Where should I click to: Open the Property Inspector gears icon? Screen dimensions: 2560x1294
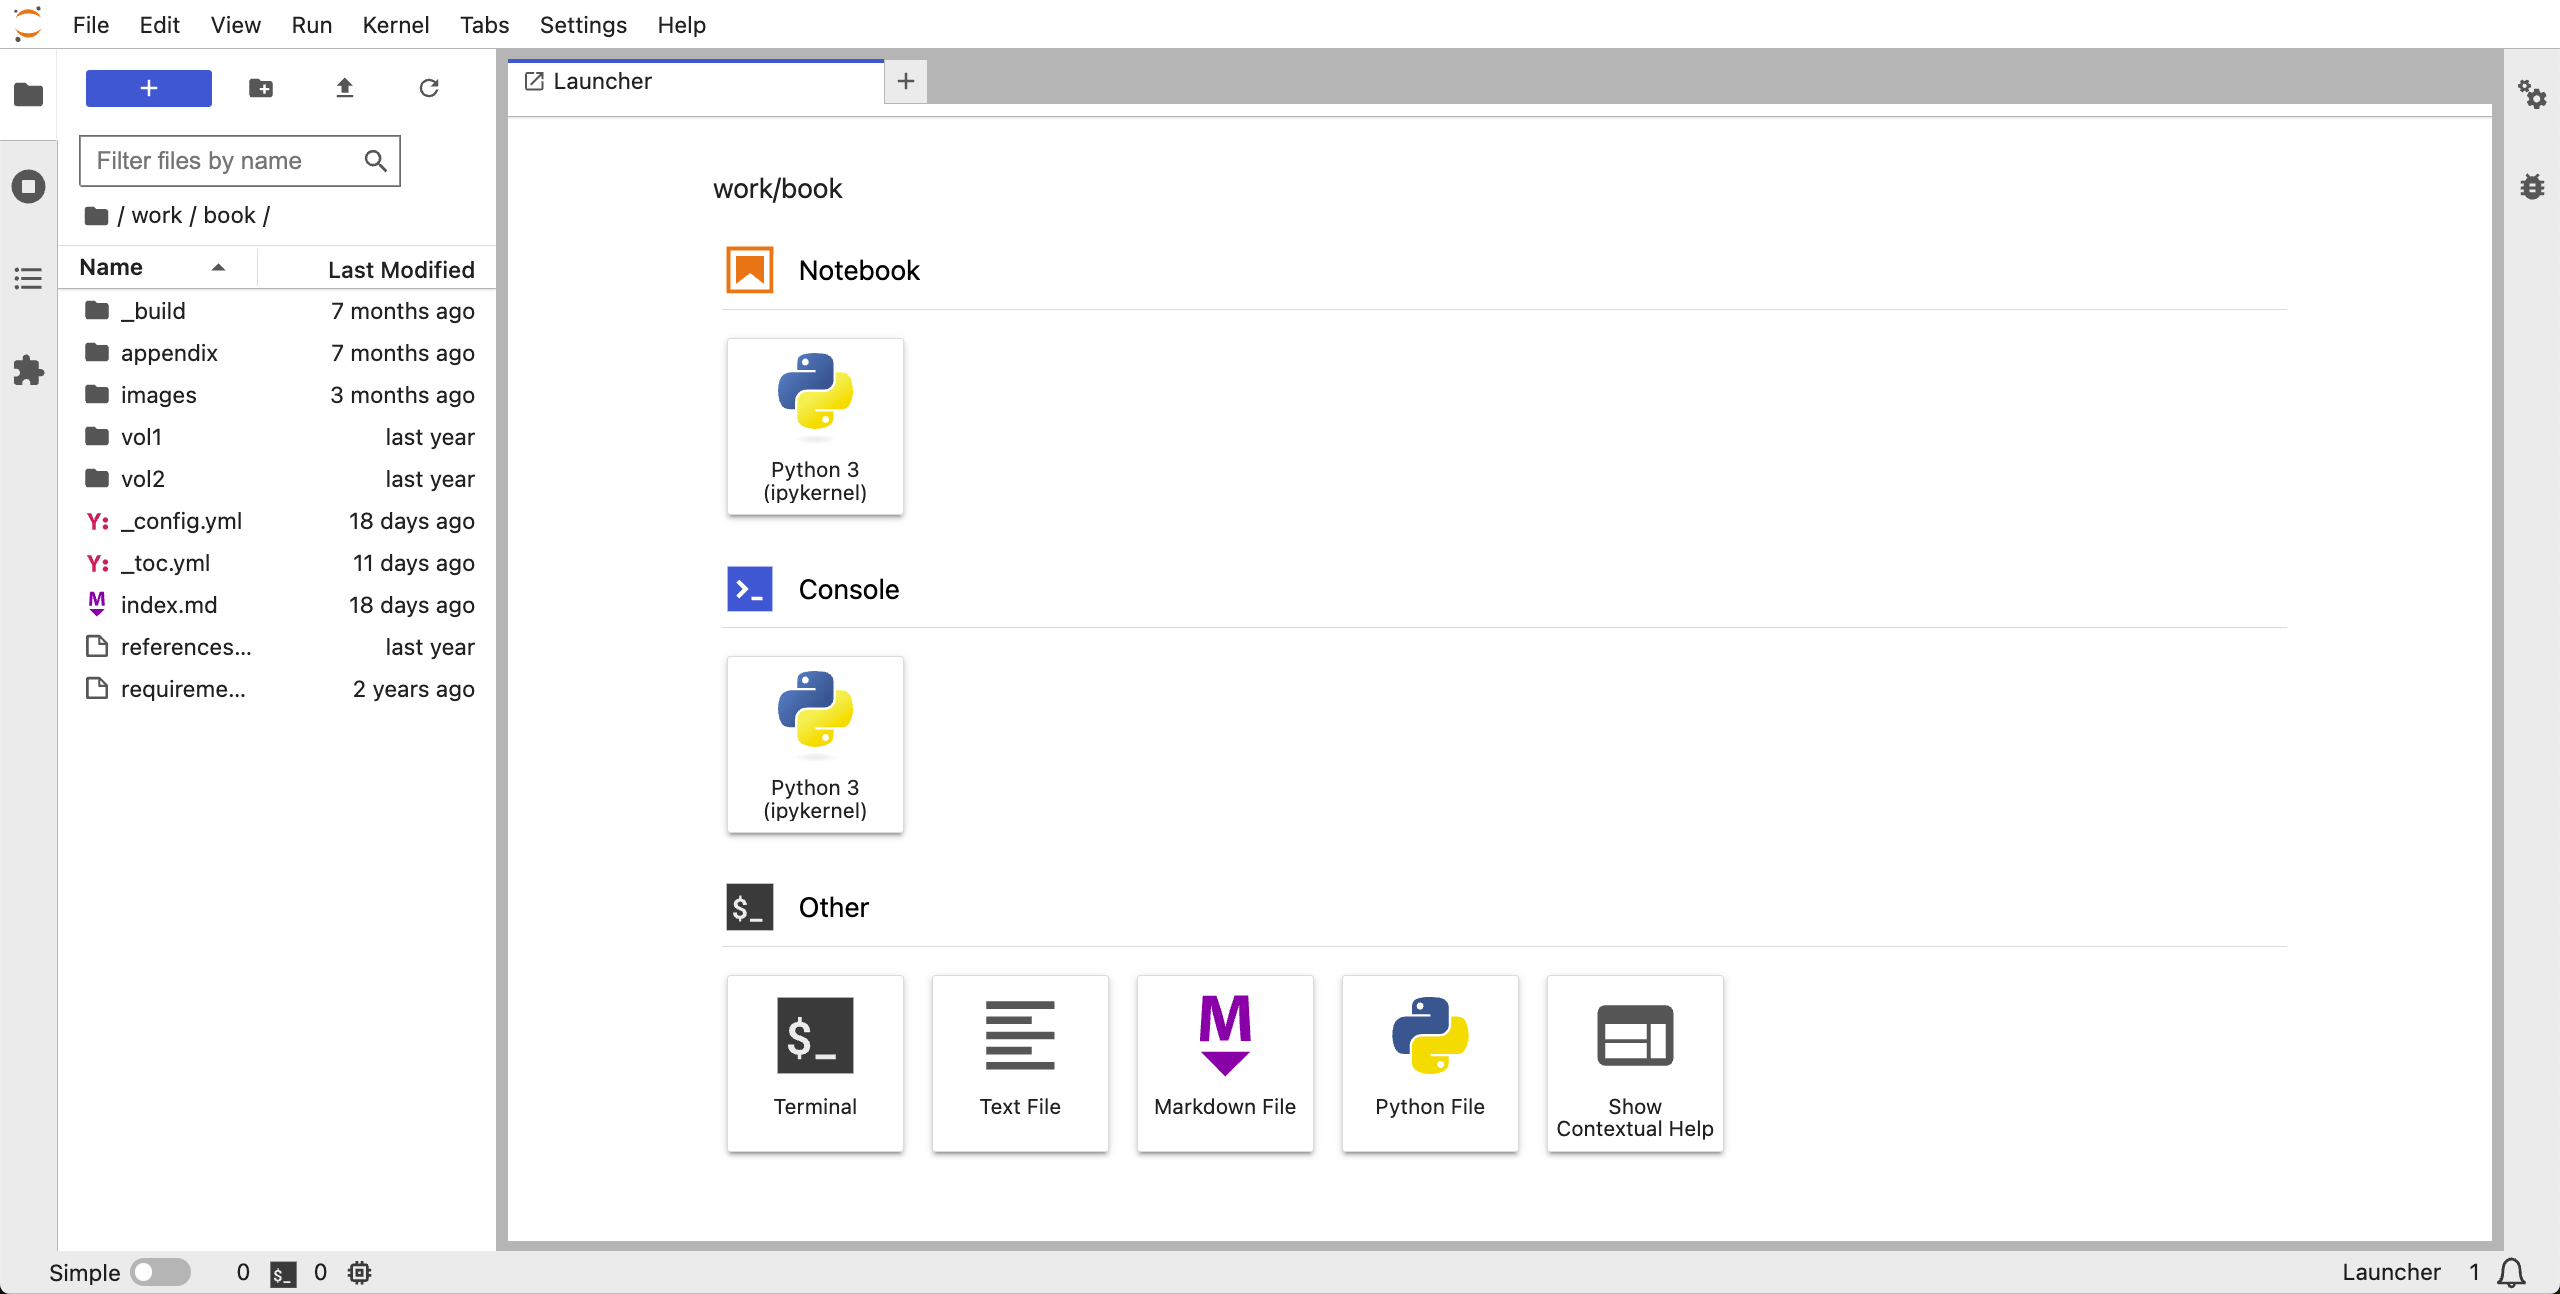[2532, 95]
